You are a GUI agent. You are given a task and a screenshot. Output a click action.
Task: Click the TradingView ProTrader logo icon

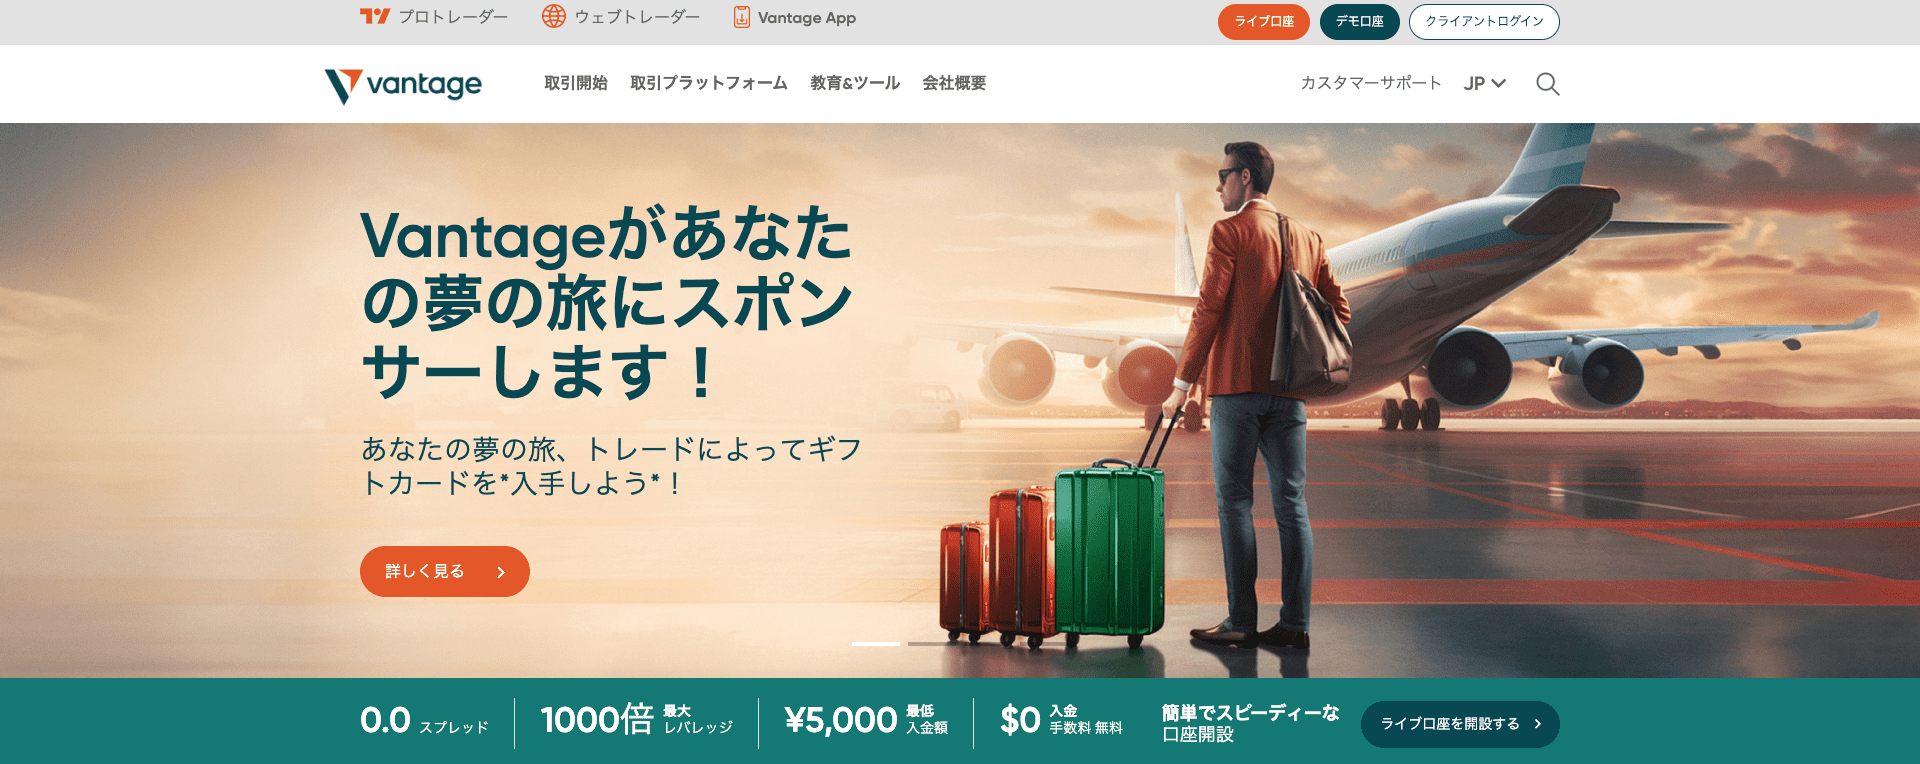[x=375, y=16]
